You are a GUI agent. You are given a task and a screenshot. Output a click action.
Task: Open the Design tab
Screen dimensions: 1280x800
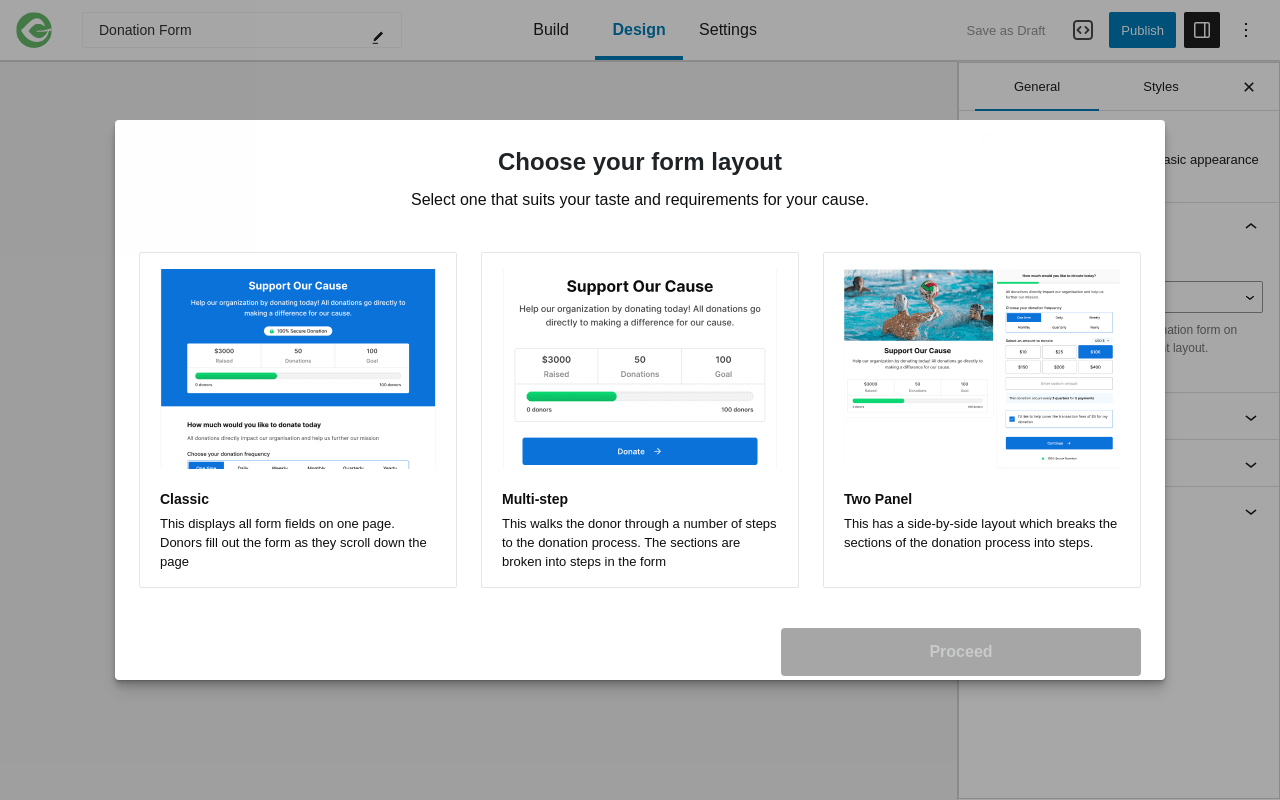coord(639,30)
